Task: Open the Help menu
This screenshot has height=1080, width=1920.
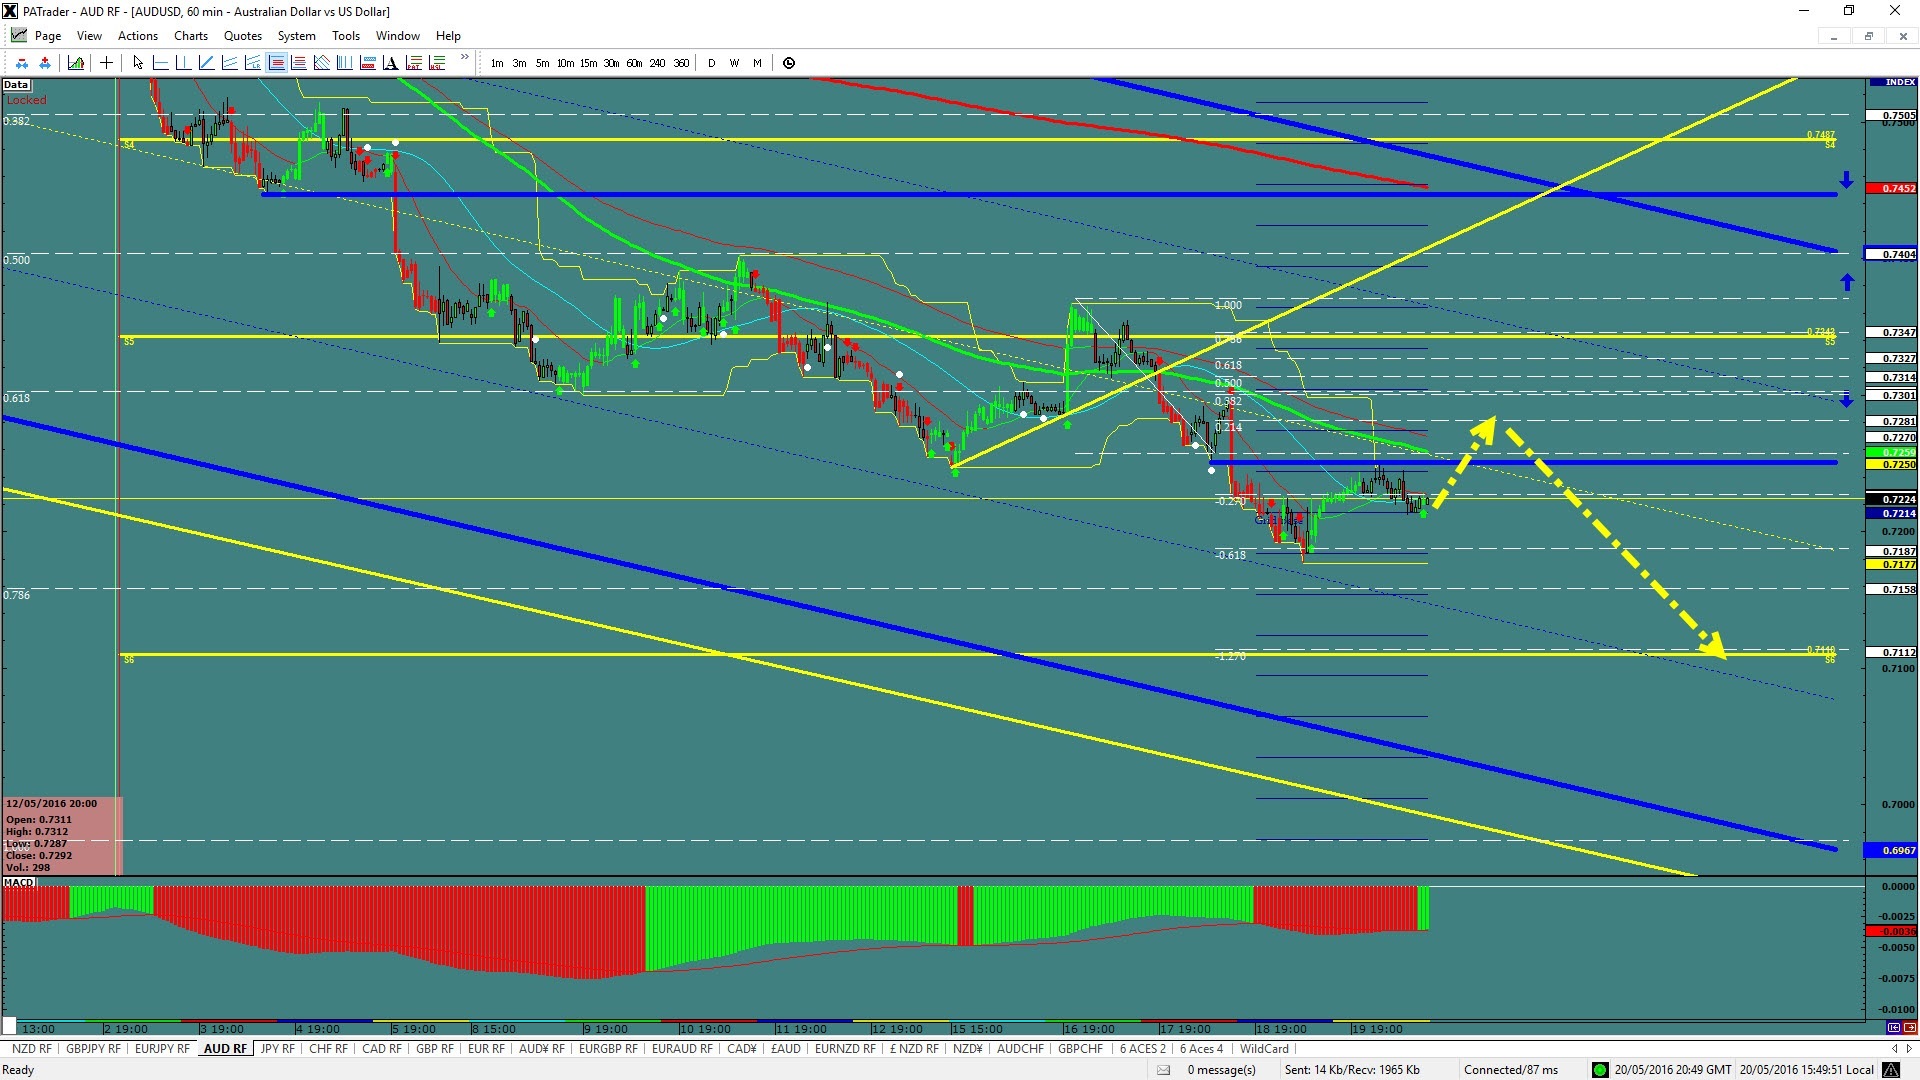Action: pyautogui.click(x=448, y=36)
